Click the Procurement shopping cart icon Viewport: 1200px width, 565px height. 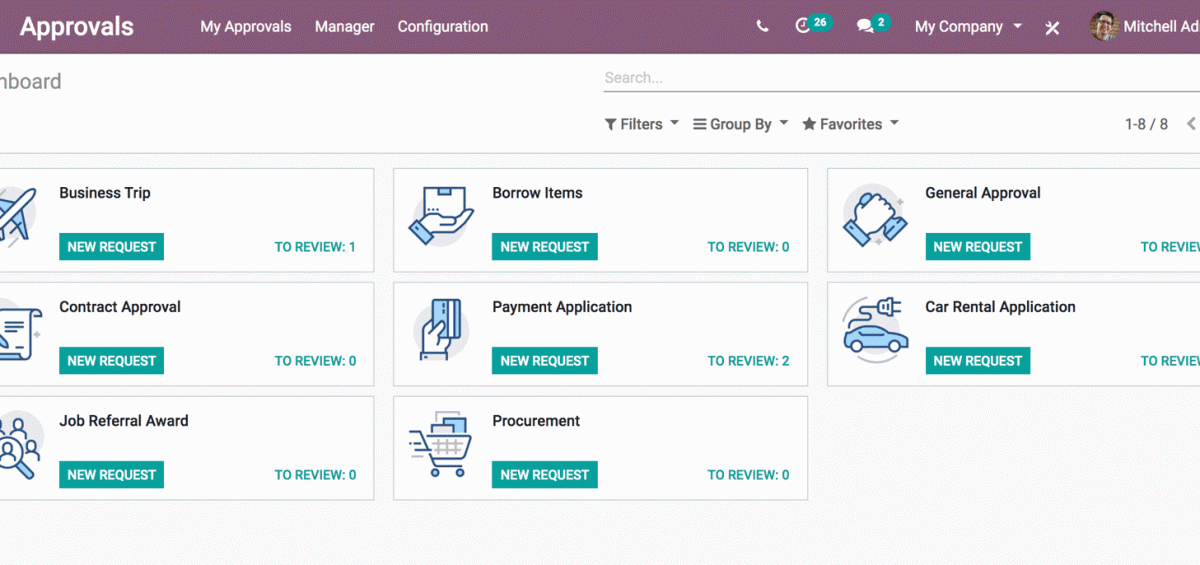(x=439, y=444)
